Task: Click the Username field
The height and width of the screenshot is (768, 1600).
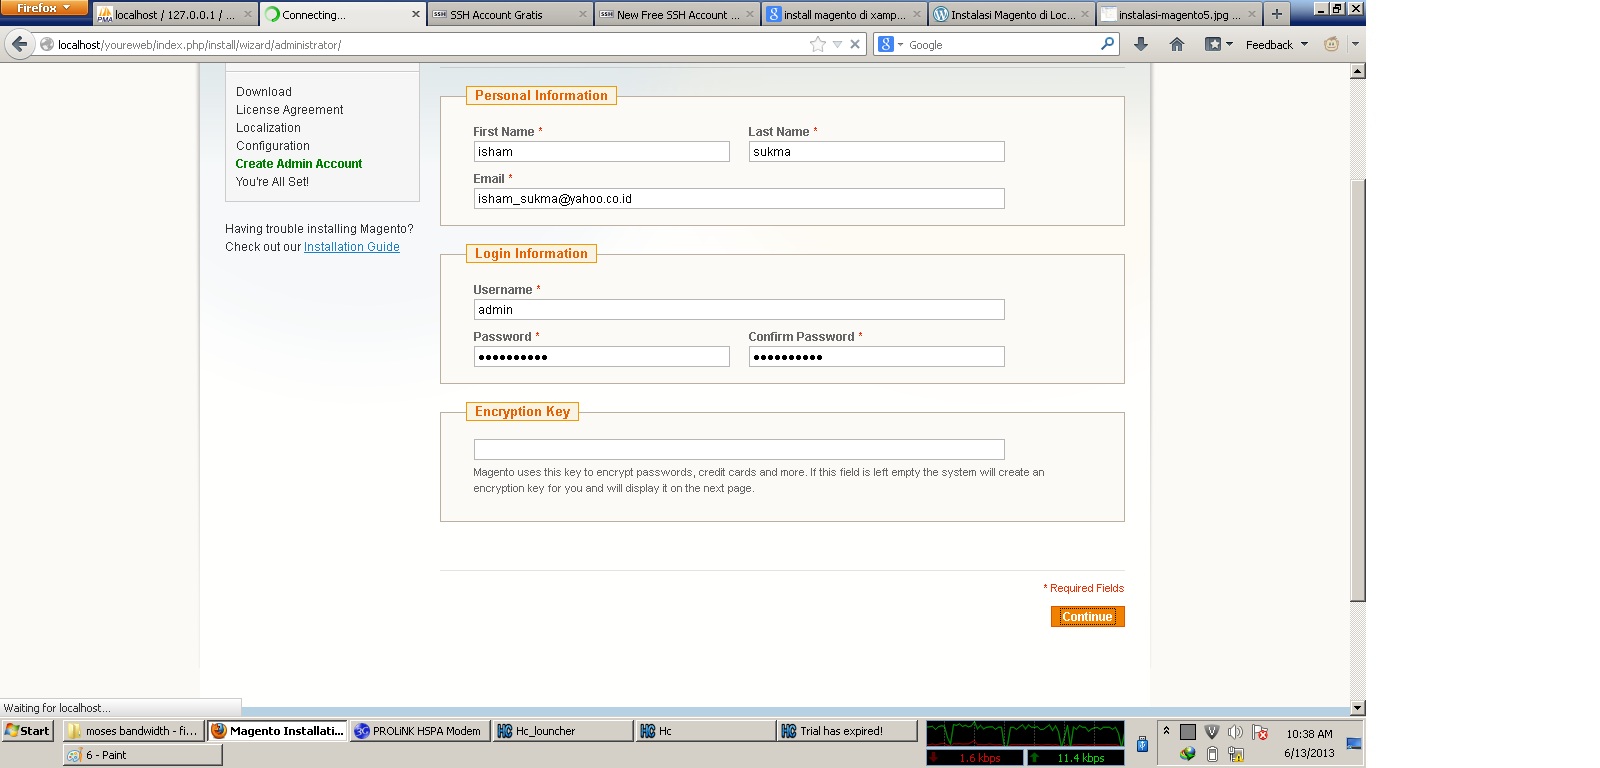Action: click(739, 309)
